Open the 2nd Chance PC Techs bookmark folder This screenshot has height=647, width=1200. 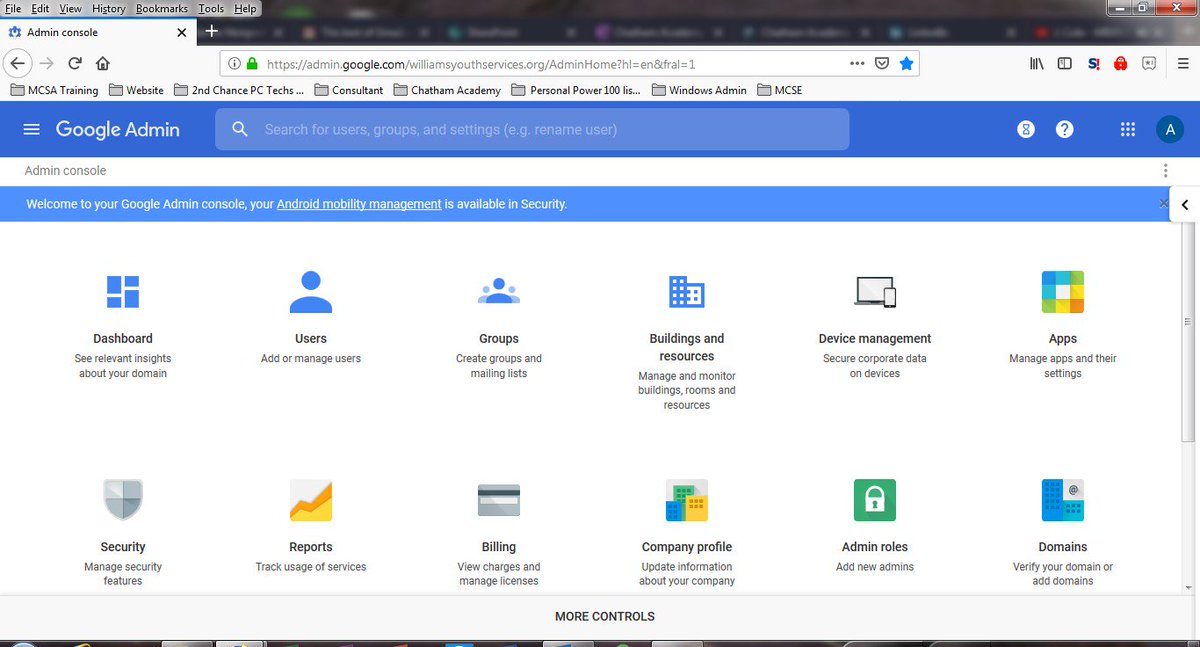point(240,90)
